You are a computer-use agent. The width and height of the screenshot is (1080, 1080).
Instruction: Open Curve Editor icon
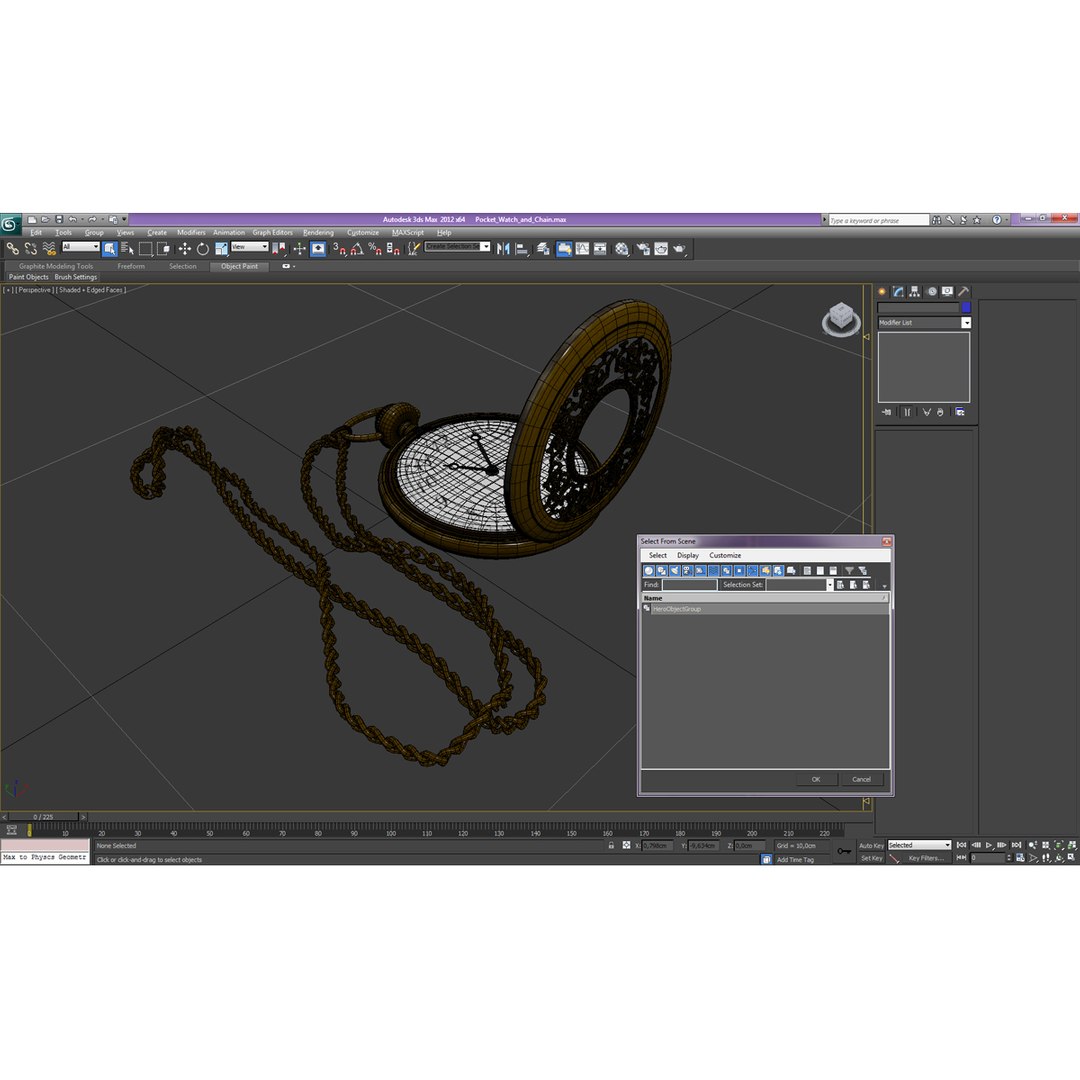[582, 249]
